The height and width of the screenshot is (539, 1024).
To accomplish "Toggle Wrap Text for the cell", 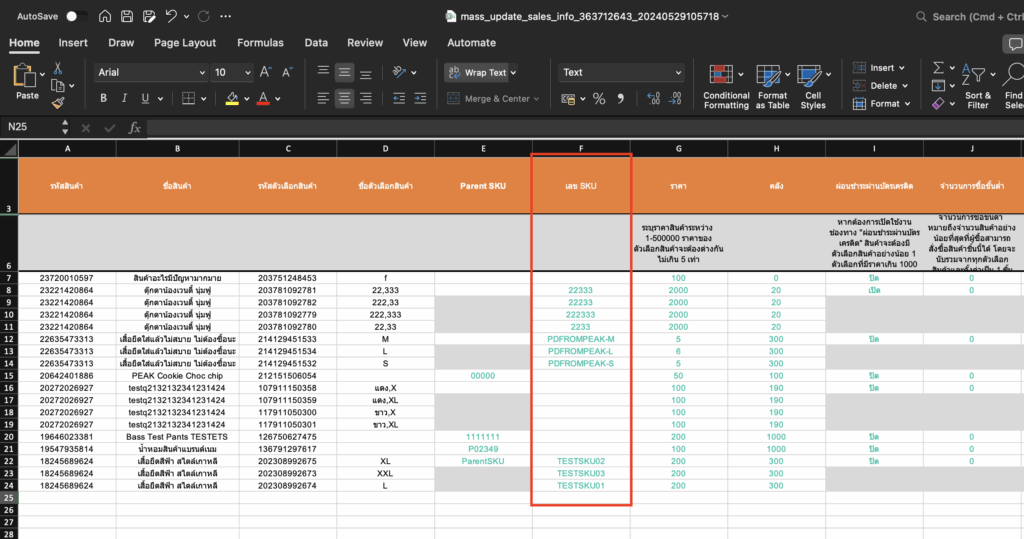I will click(x=478, y=72).
